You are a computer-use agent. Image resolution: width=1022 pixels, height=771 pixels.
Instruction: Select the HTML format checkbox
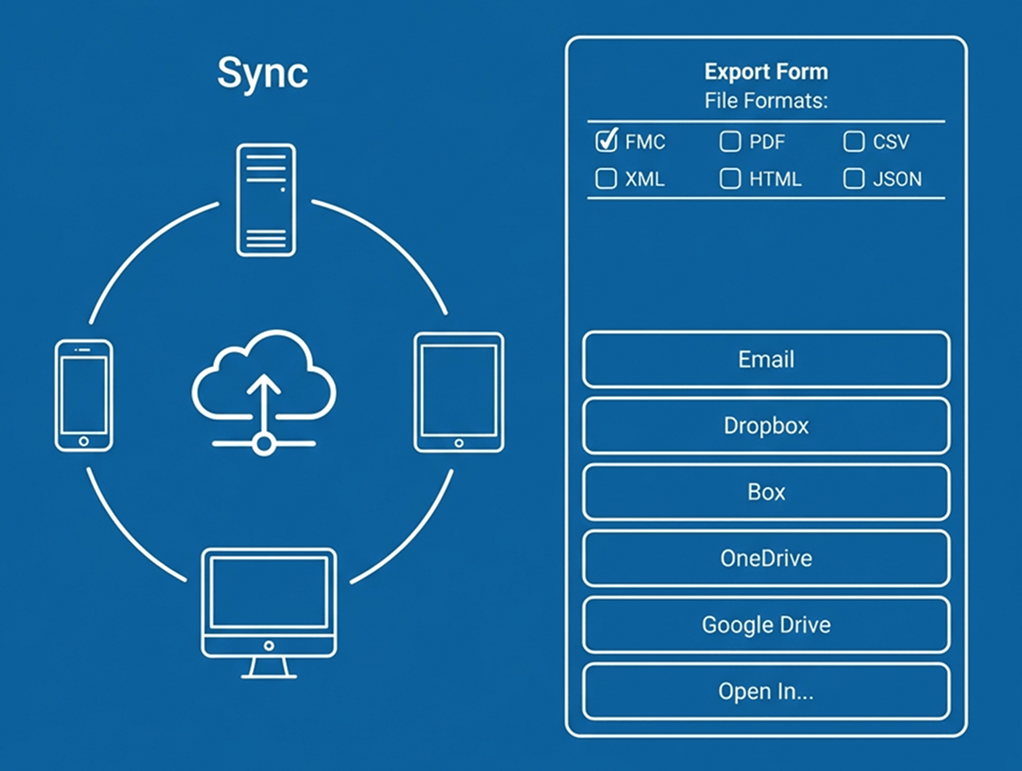pos(729,179)
